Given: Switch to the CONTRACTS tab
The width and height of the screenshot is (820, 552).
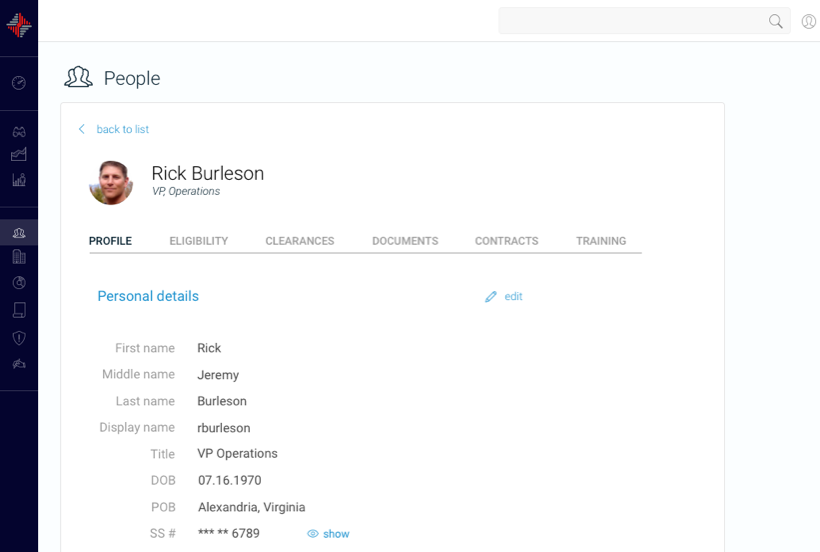Looking at the screenshot, I should [x=507, y=241].
